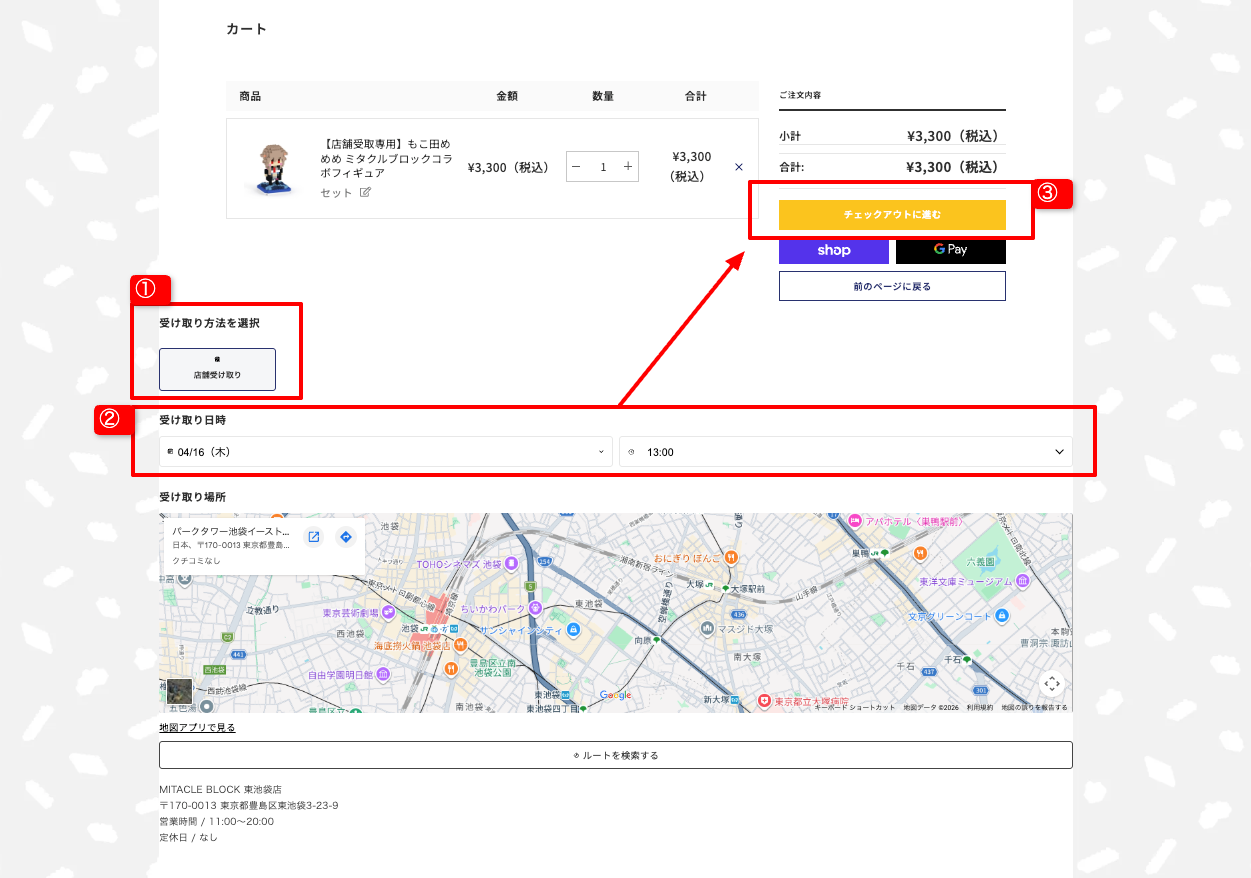The image size is (1251, 878).
Task: Click the 数量 column header
Action: click(x=603, y=96)
